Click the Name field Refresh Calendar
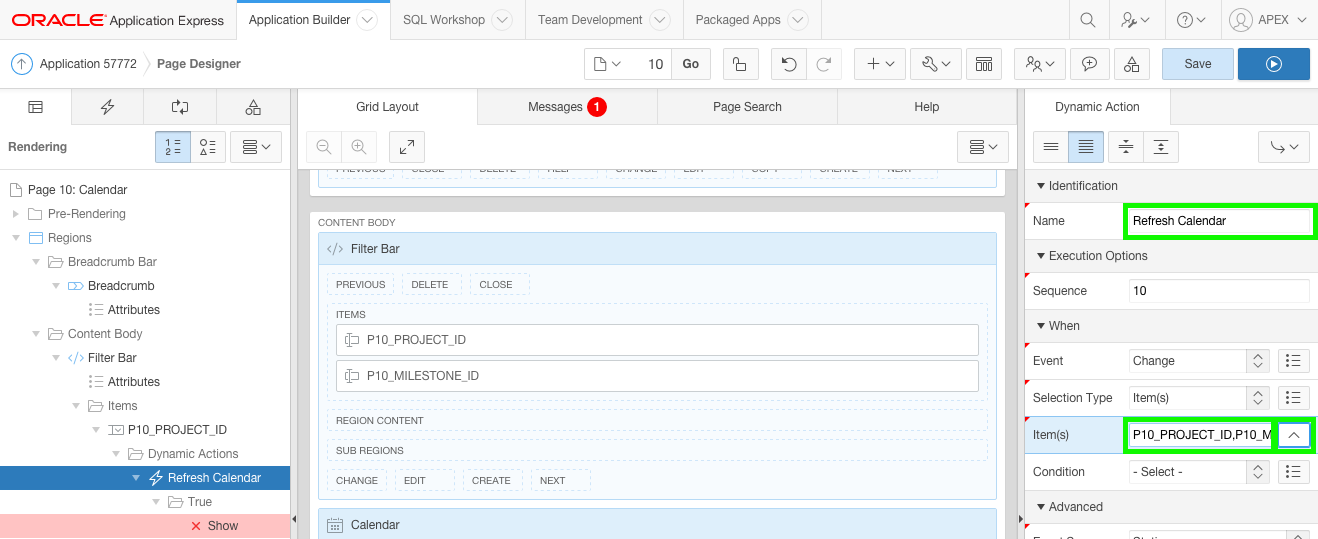 pyautogui.click(x=1219, y=221)
